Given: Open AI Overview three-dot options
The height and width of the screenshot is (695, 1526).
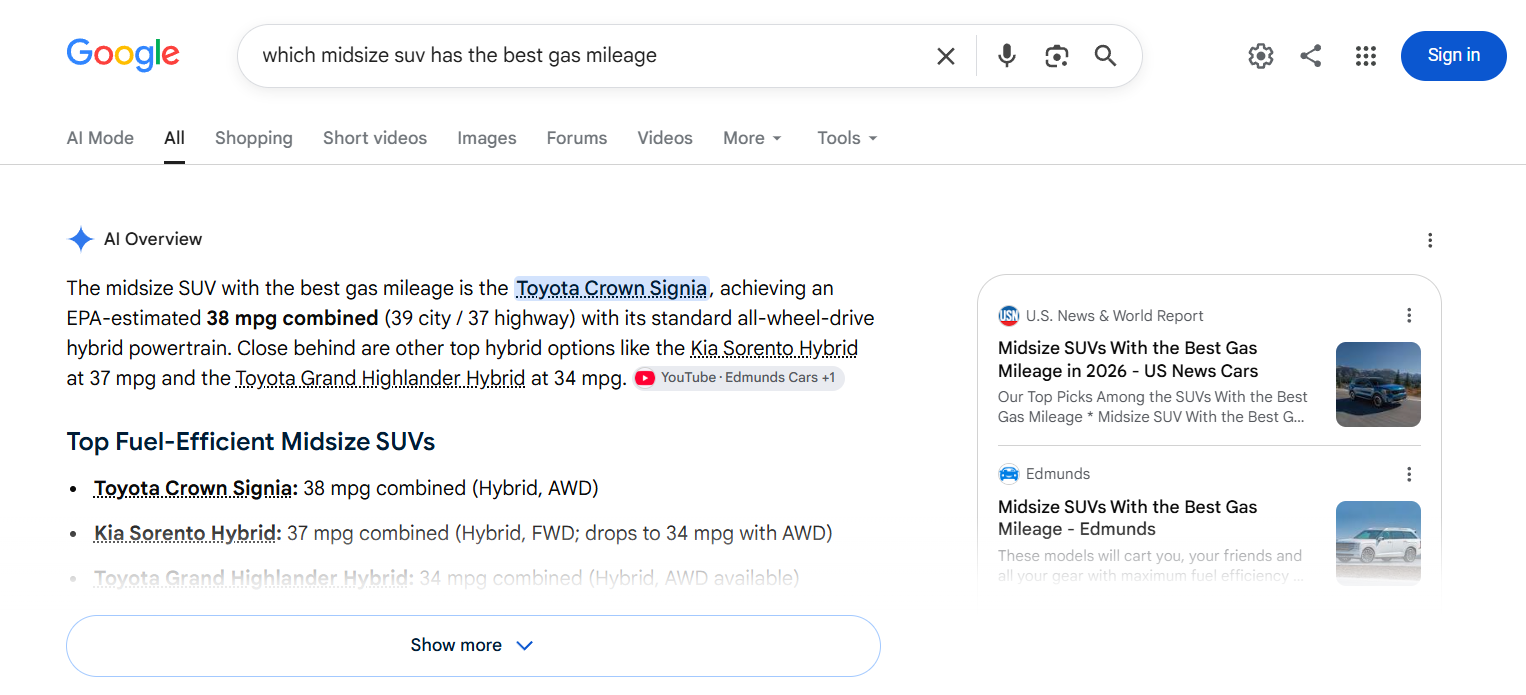Looking at the screenshot, I should (x=1430, y=240).
